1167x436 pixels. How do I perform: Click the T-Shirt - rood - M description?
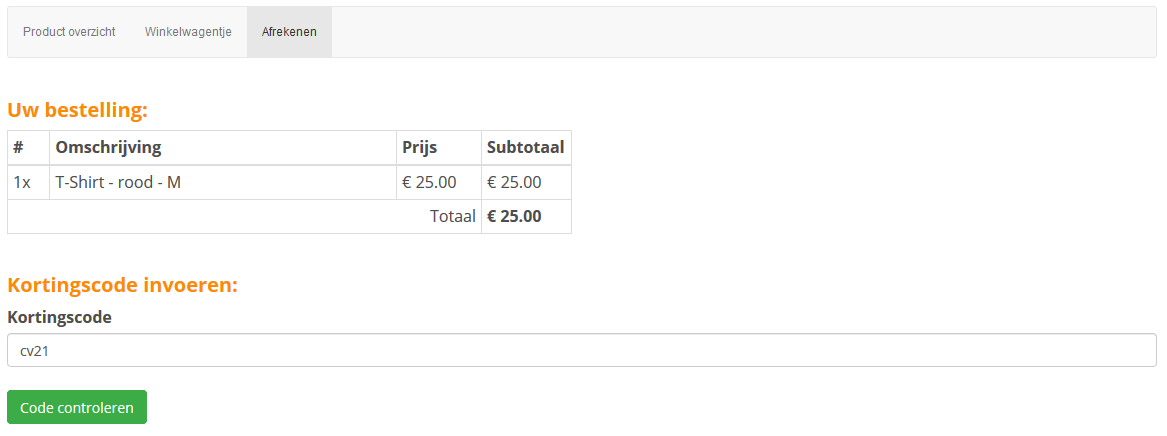pyautogui.click(x=118, y=182)
